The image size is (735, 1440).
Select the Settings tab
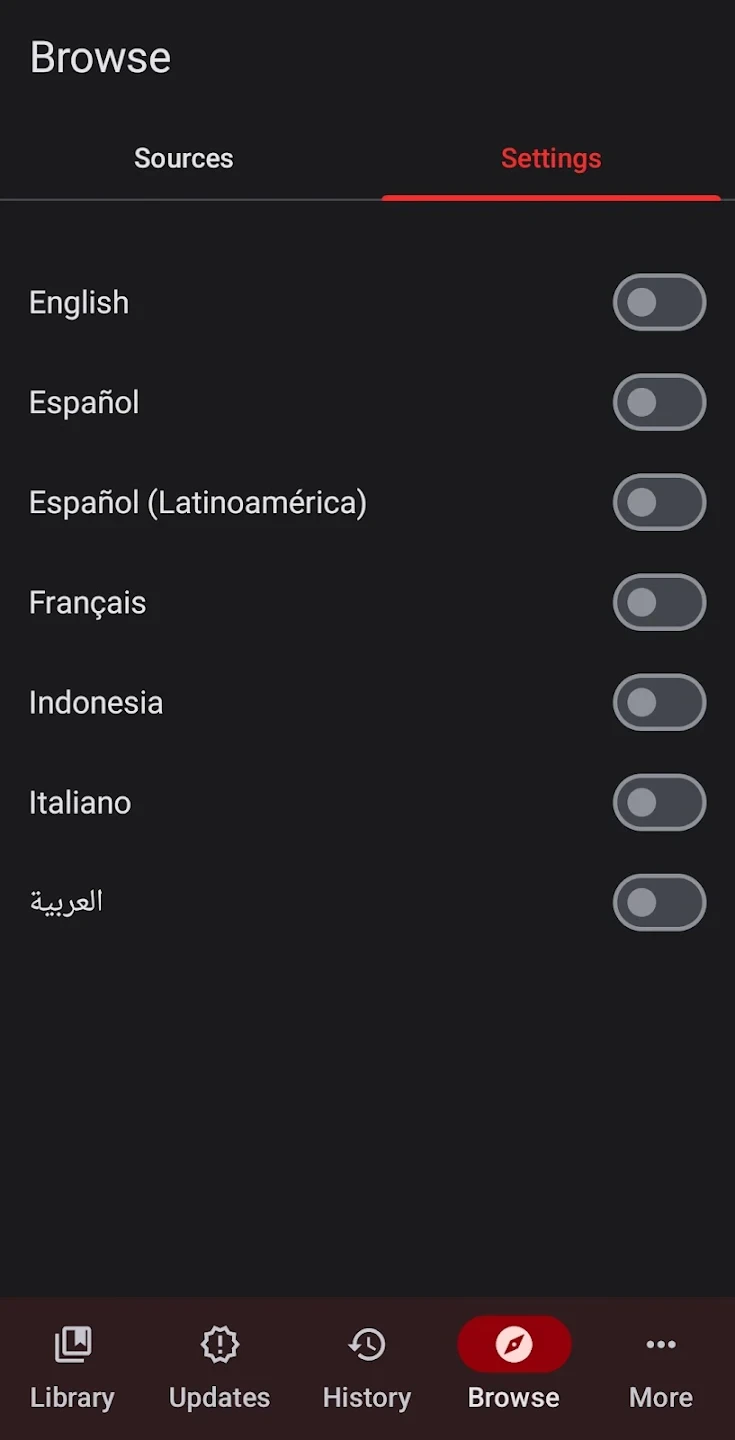(x=551, y=158)
